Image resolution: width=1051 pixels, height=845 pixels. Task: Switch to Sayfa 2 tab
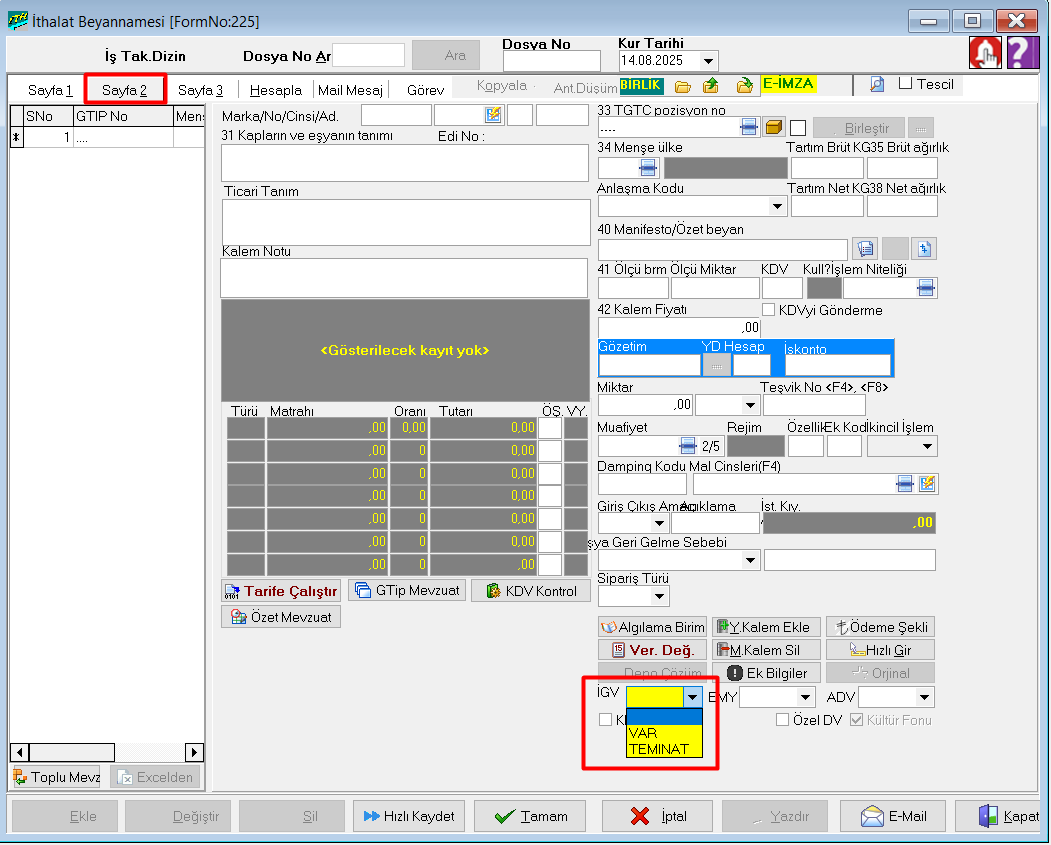click(125, 90)
